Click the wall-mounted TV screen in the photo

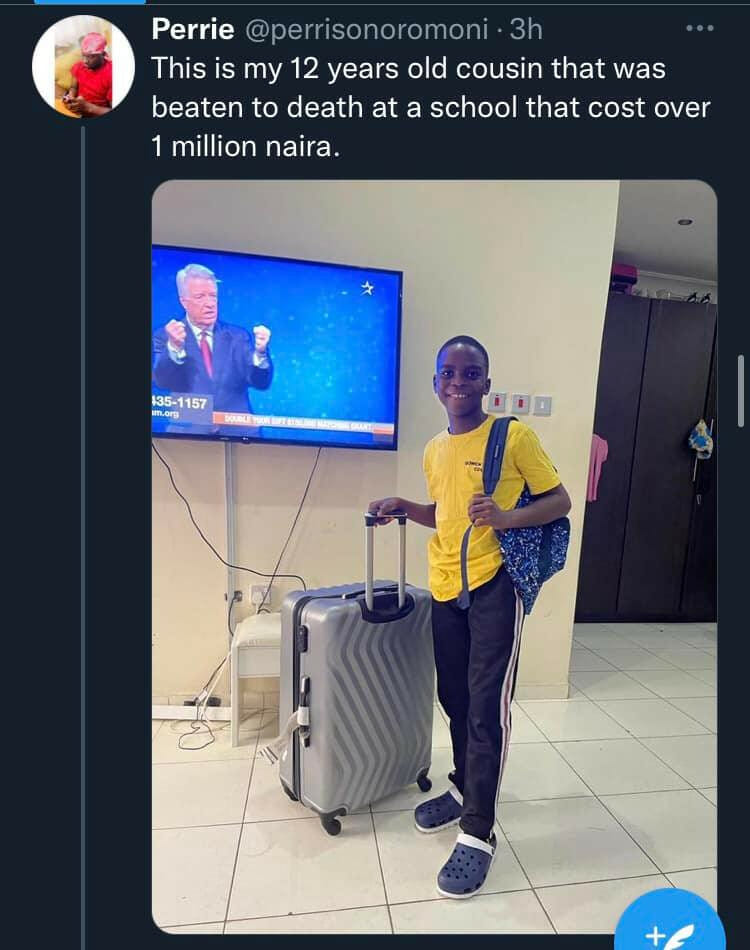(276, 348)
